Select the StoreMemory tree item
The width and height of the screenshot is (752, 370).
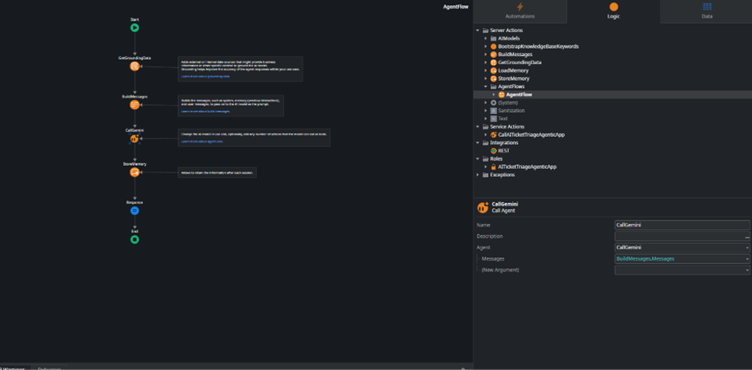coord(514,79)
